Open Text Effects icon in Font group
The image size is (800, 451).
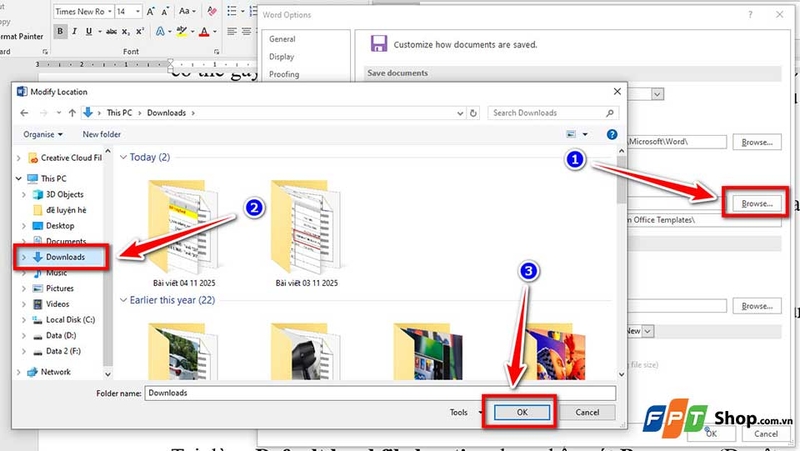(x=160, y=32)
